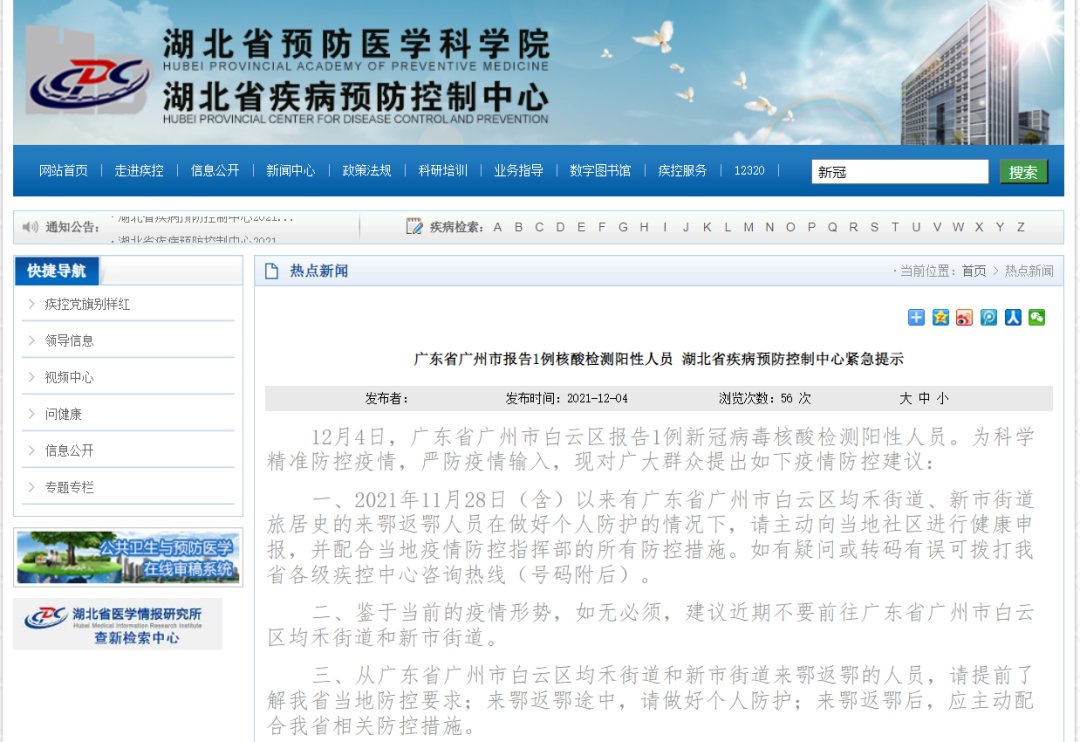Expand arrow beside 信息公开 in sidebar
Screen dimensions: 1080x742
tap(31, 450)
